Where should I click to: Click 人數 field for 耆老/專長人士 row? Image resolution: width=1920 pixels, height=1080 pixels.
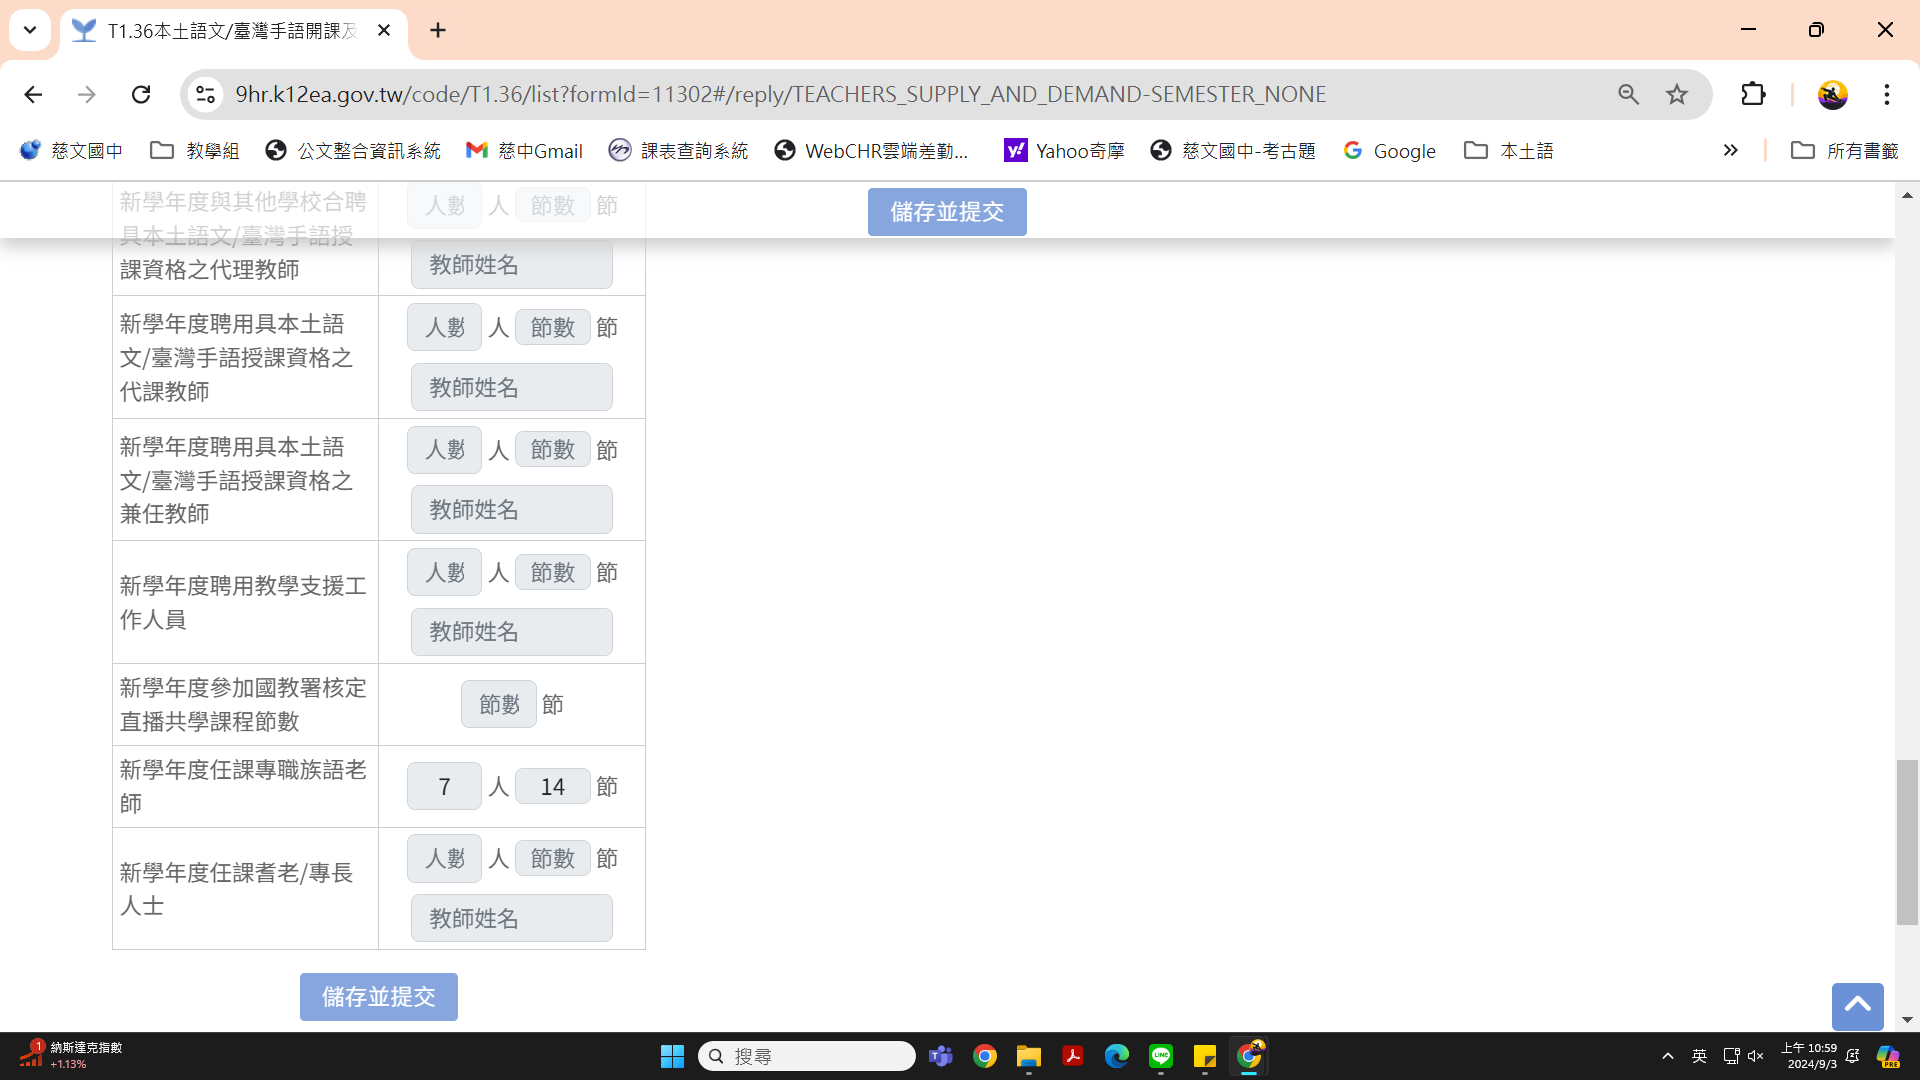(445, 858)
